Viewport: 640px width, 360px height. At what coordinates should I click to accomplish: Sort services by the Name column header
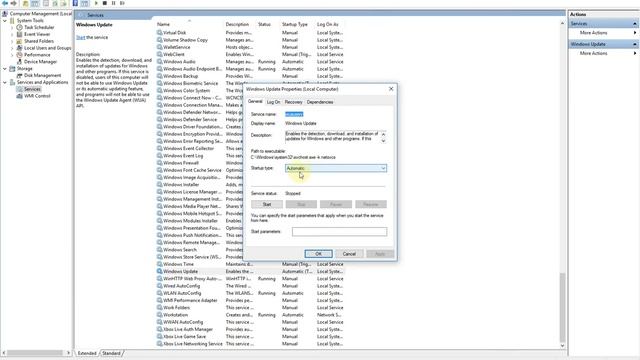(x=189, y=24)
